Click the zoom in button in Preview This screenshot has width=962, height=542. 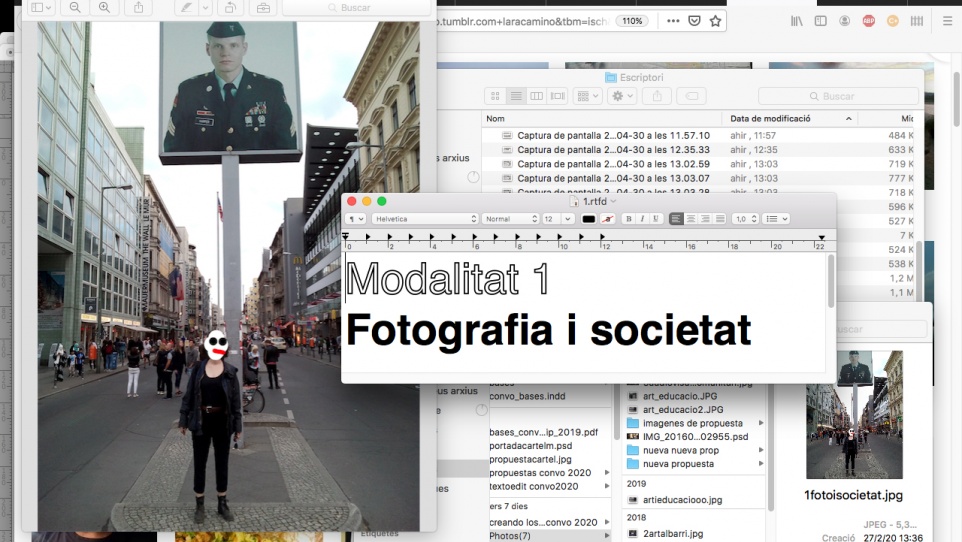104,7
